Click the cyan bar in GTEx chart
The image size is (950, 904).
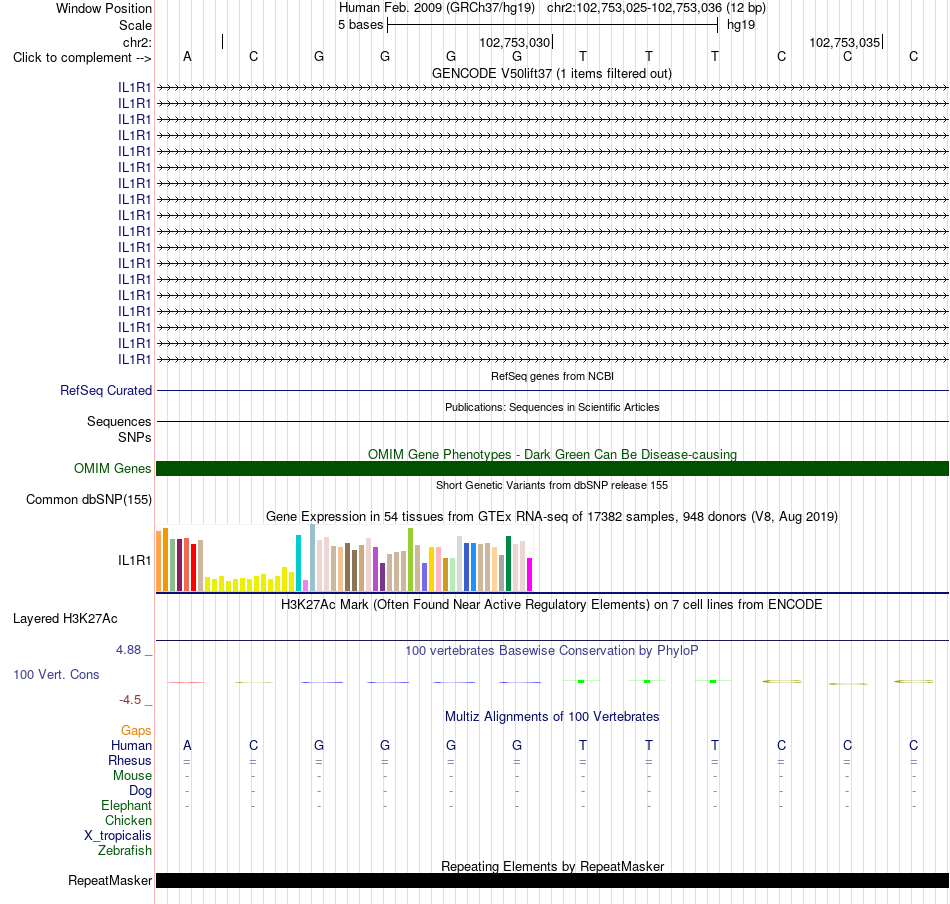tap(298, 563)
